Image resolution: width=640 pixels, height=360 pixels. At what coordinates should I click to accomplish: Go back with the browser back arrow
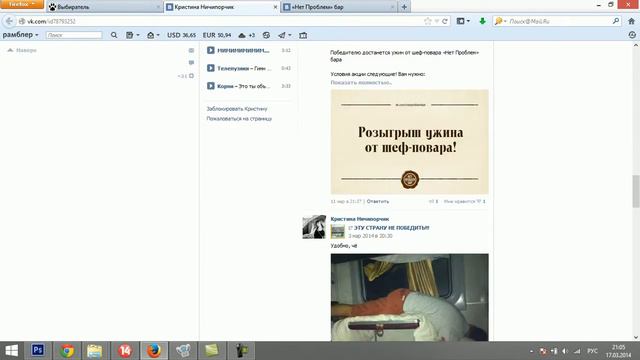pyautogui.click(x=9, y=21)
